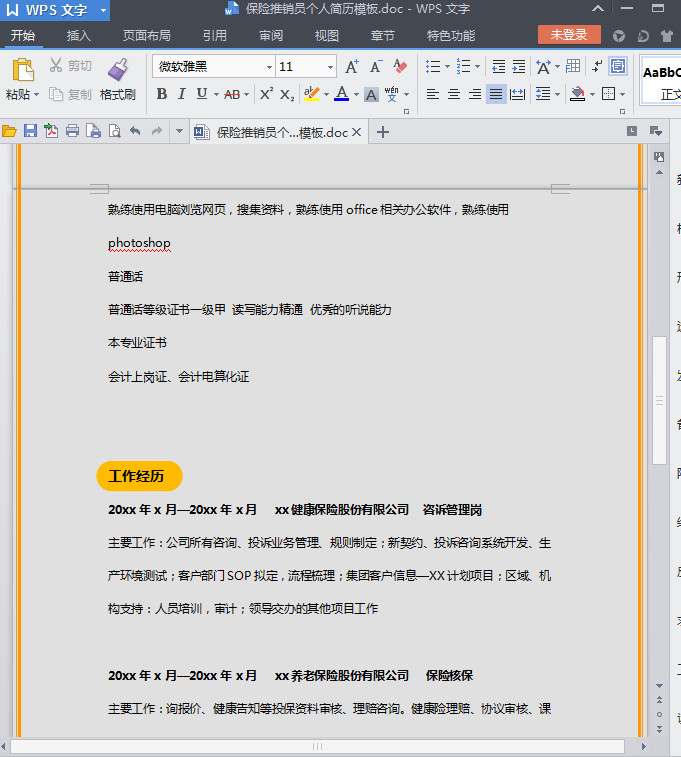The image size is (681, 757).
Task: Close the 保险推销员 document tab
Action: pyautogui.click(x=356, y=132)
